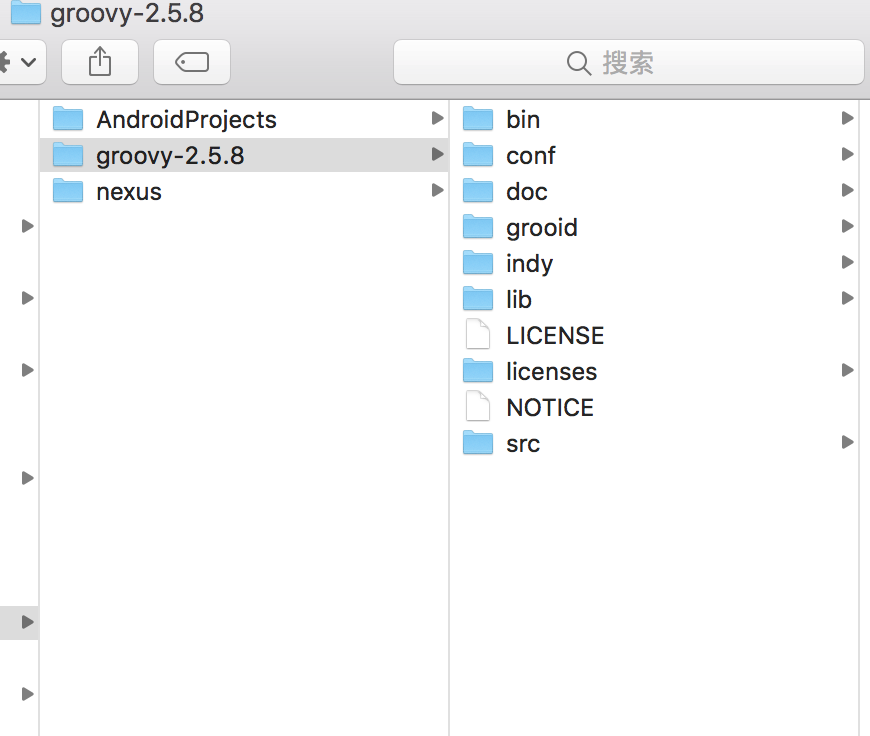The width and height of the screenshot is (870, 736).
Task: Select the LICENSE file icon
Action: 478,334
